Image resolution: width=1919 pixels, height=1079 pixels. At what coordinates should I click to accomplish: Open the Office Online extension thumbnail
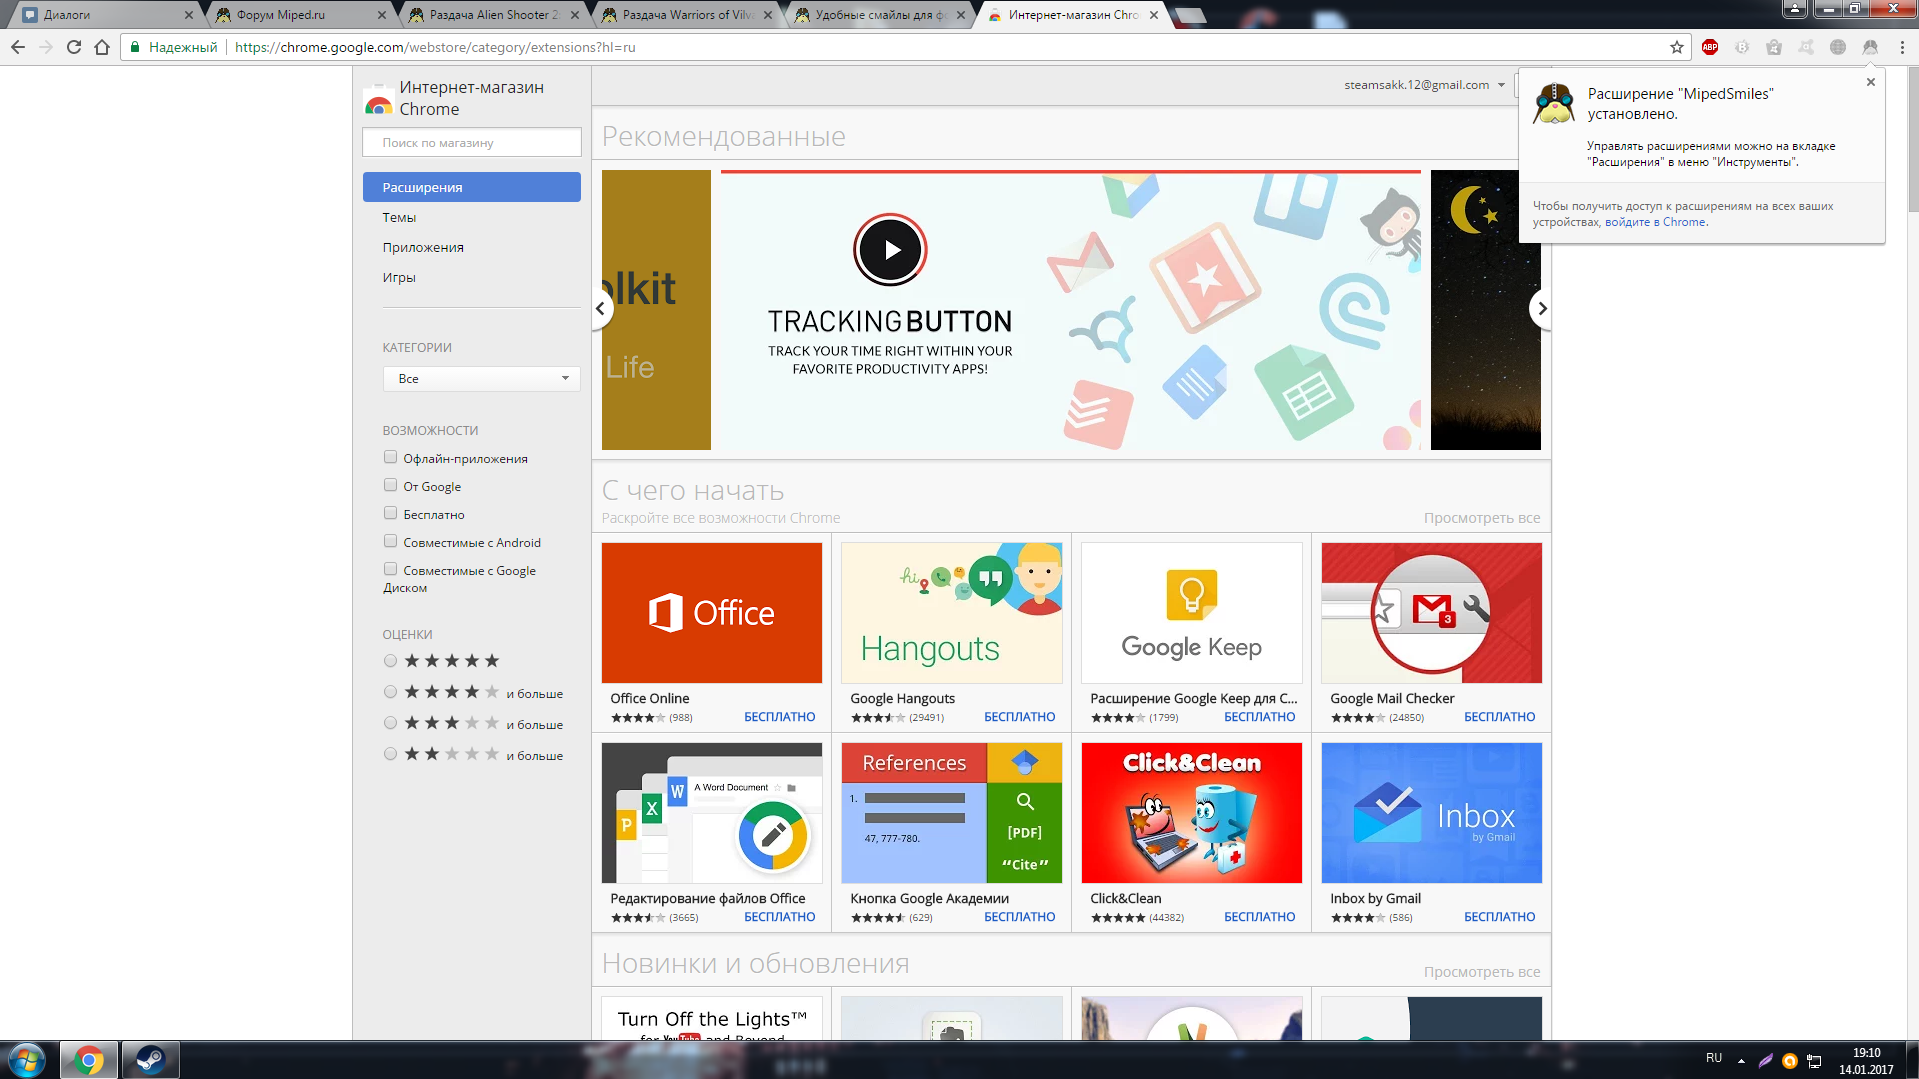(x=712, y=613)
